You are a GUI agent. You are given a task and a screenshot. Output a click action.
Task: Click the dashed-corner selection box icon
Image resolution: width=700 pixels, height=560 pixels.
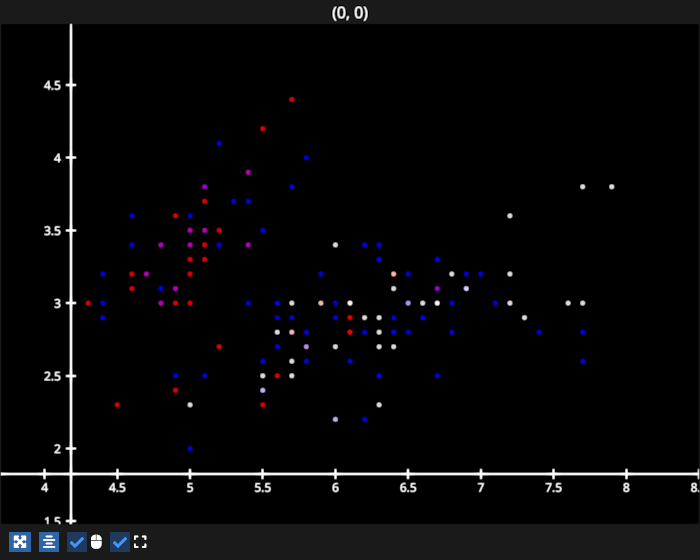[140, 542]
